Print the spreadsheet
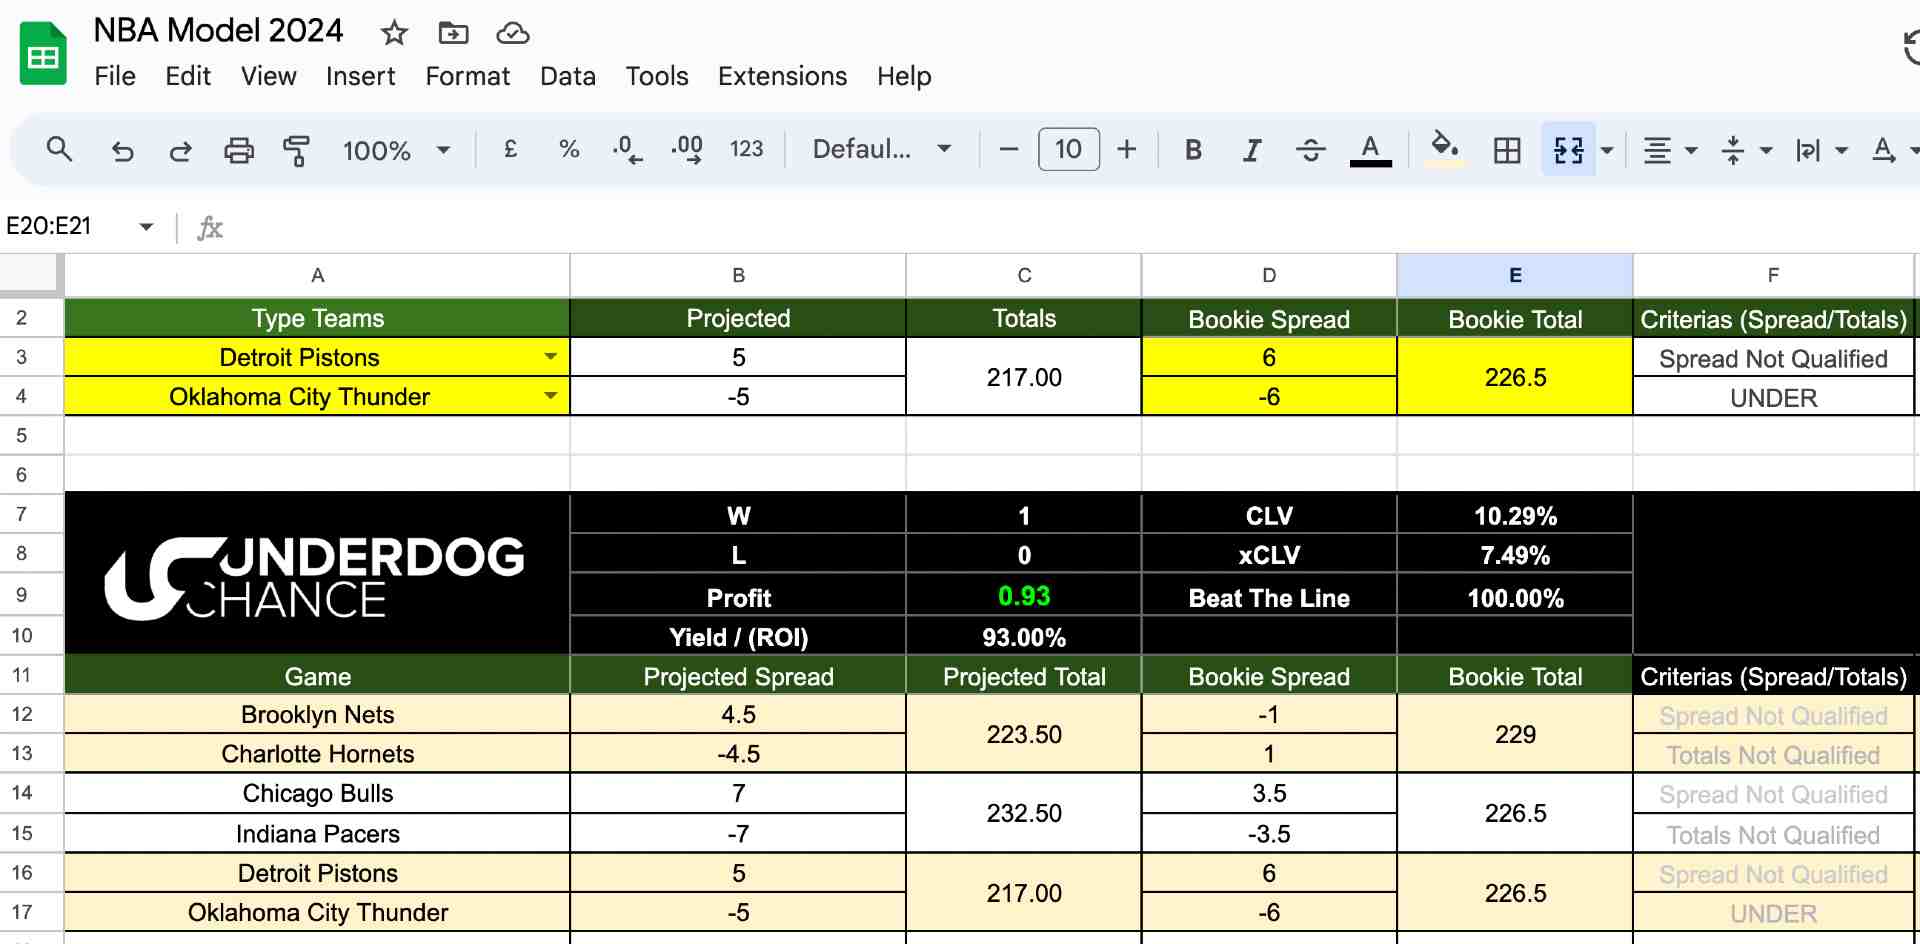Viewport: 1920px width, 944px height. click(x=238, y=150)
